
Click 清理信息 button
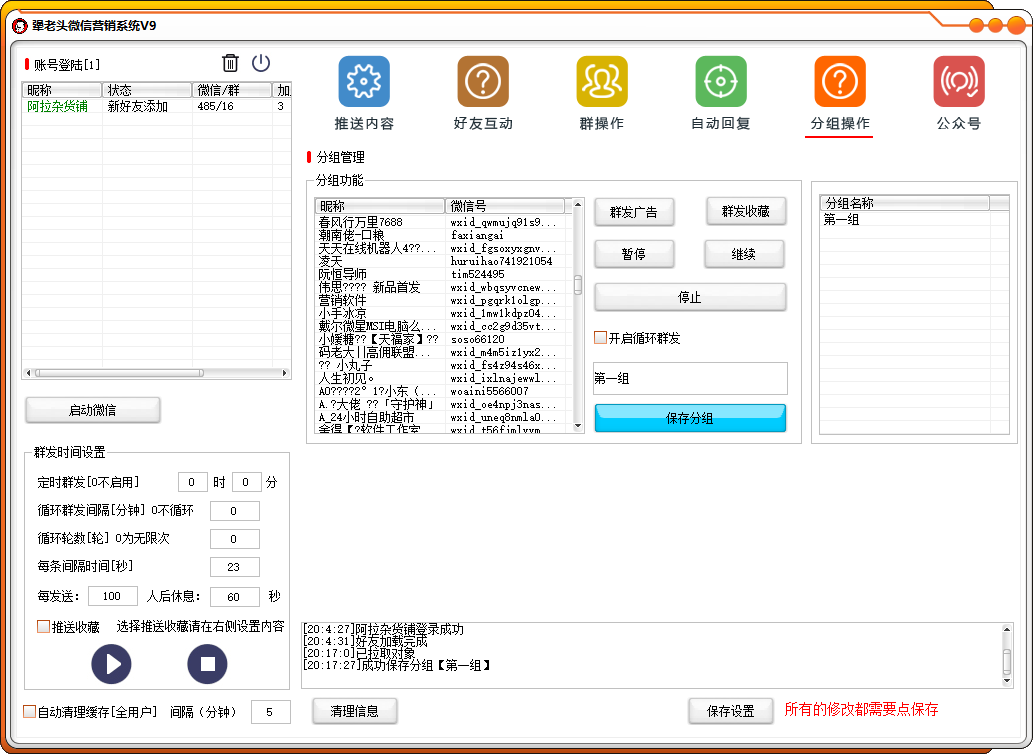354,711
